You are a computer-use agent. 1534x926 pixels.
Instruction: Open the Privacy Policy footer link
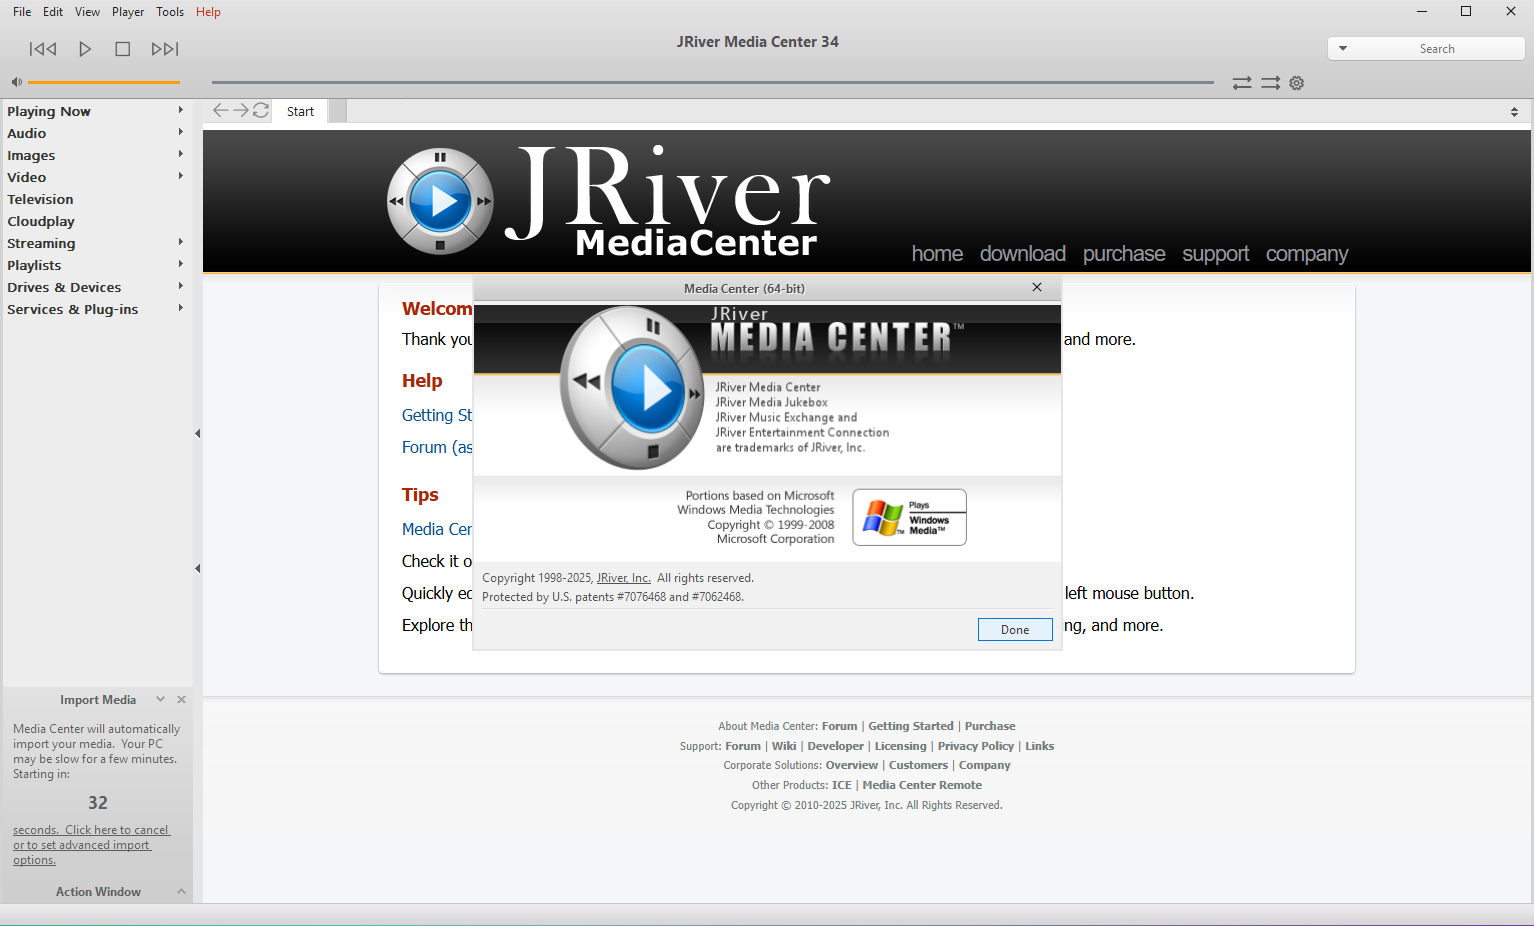975,746
